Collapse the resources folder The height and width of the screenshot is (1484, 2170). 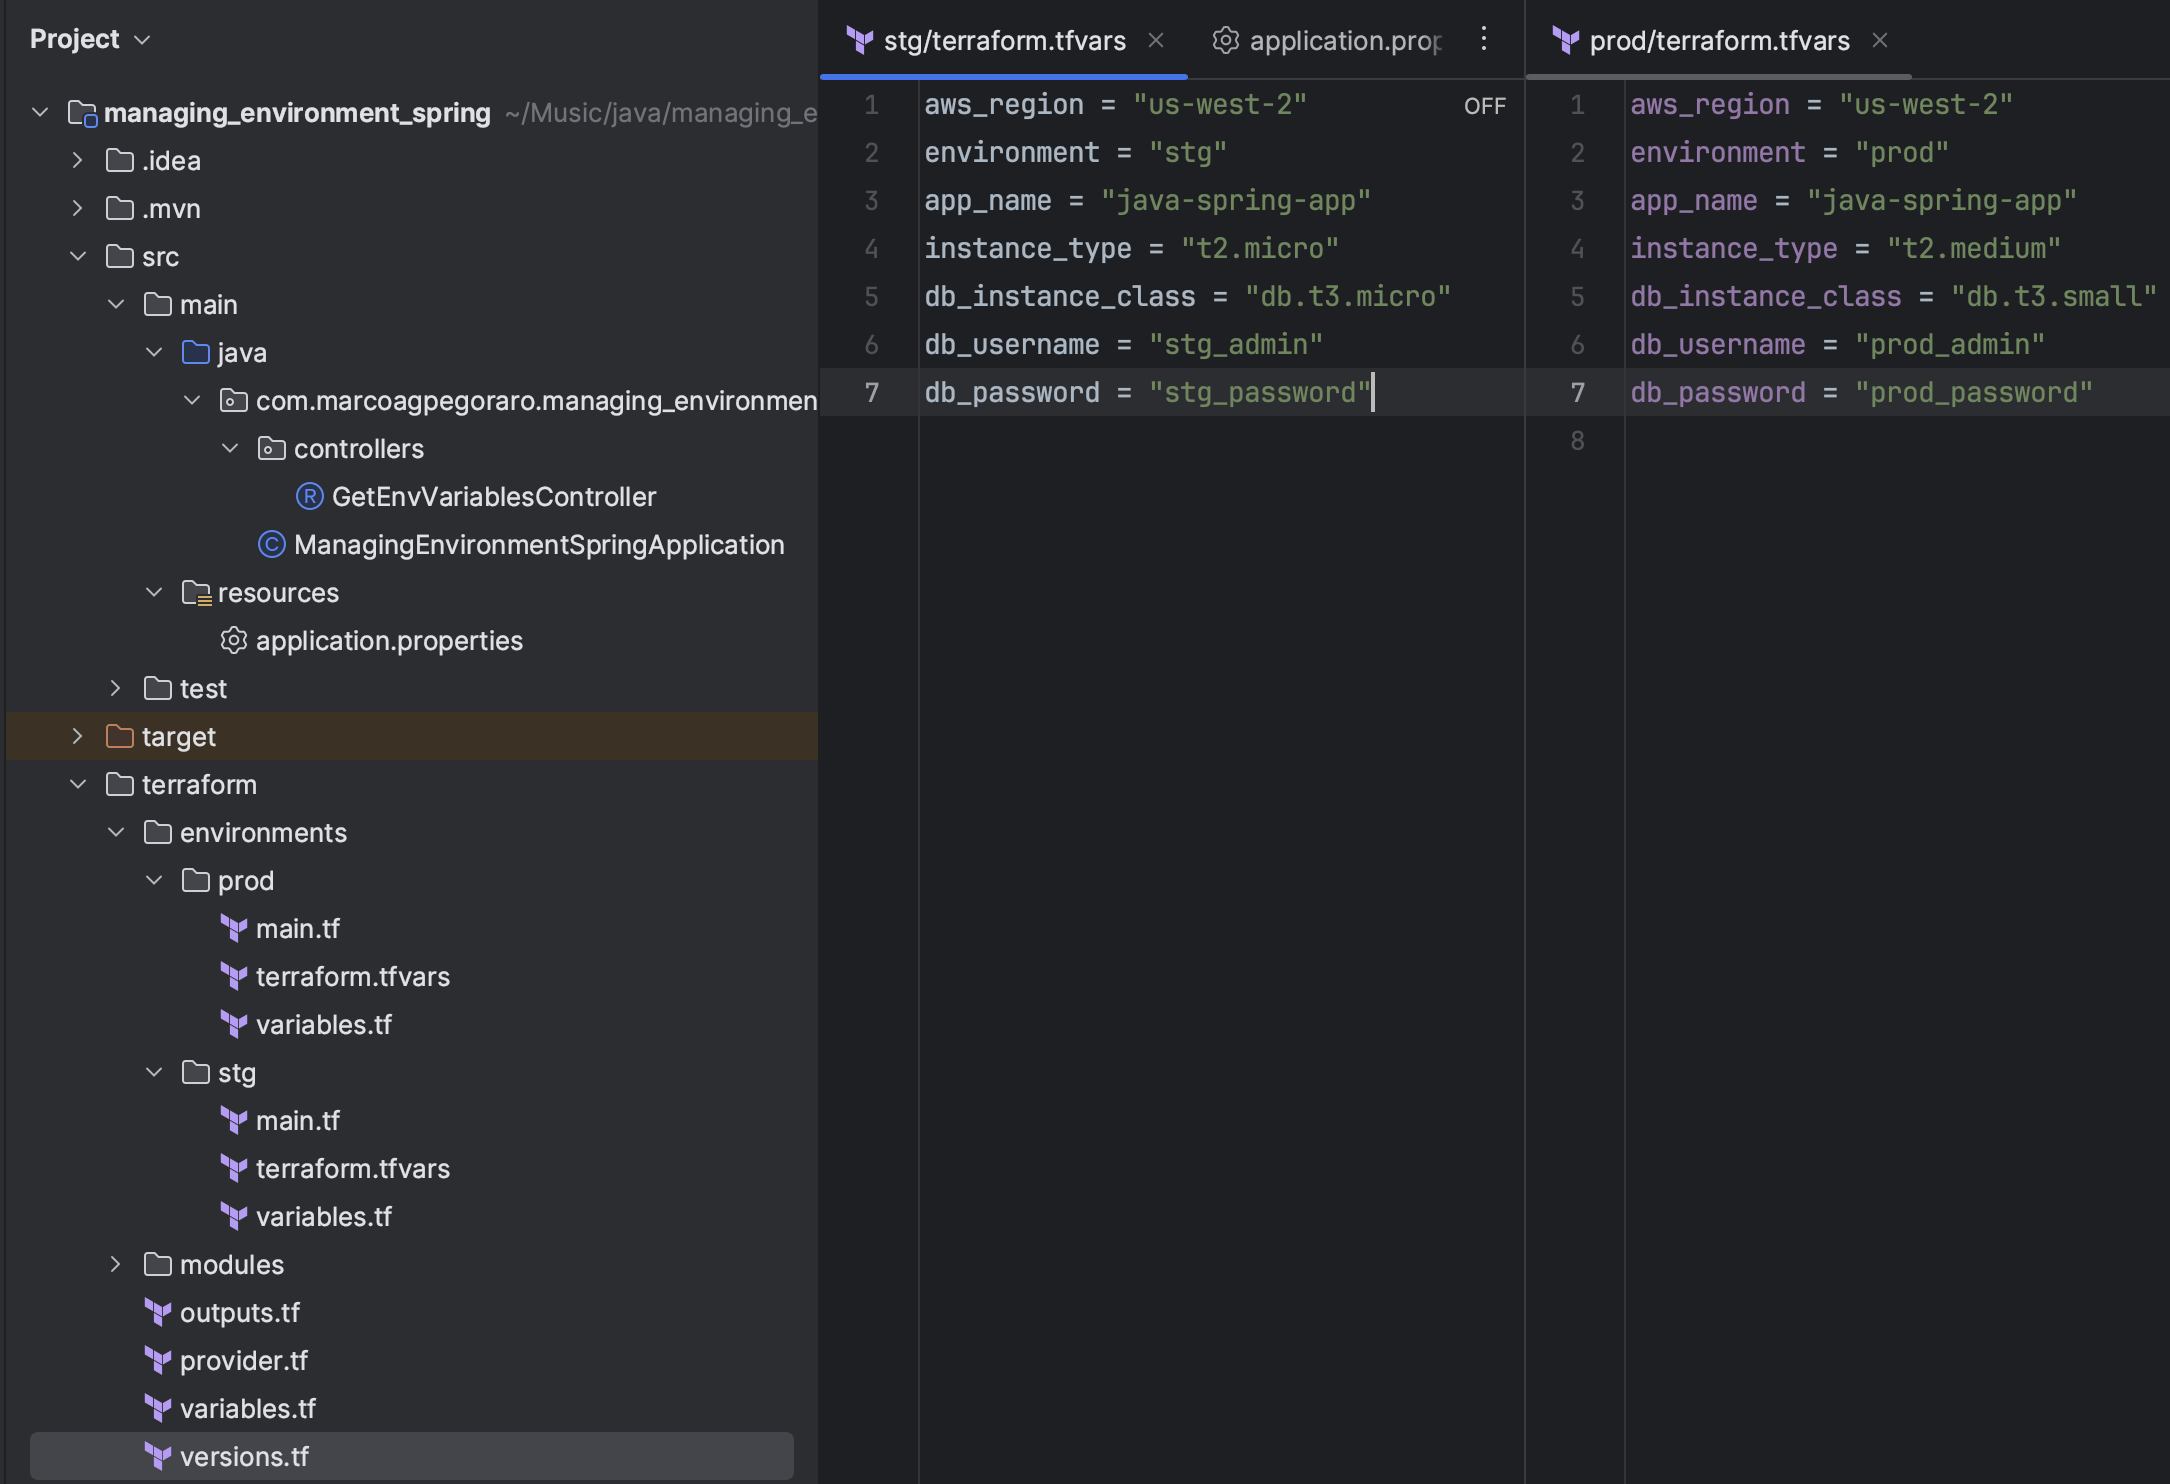[x=154, y=592]
